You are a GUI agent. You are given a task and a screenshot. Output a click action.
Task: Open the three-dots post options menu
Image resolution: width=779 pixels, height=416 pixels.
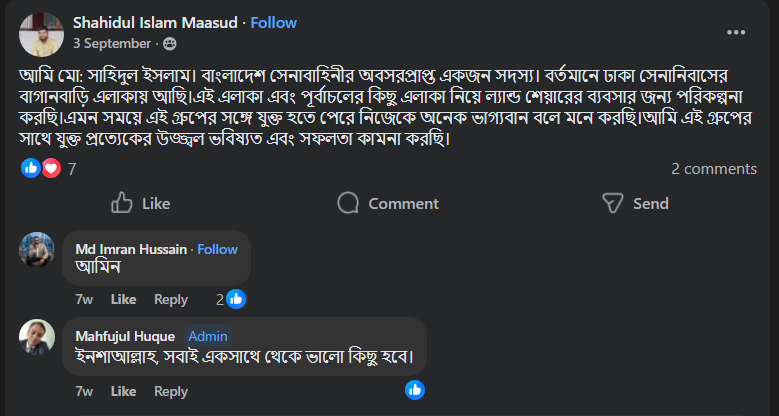tap(736, 32)
